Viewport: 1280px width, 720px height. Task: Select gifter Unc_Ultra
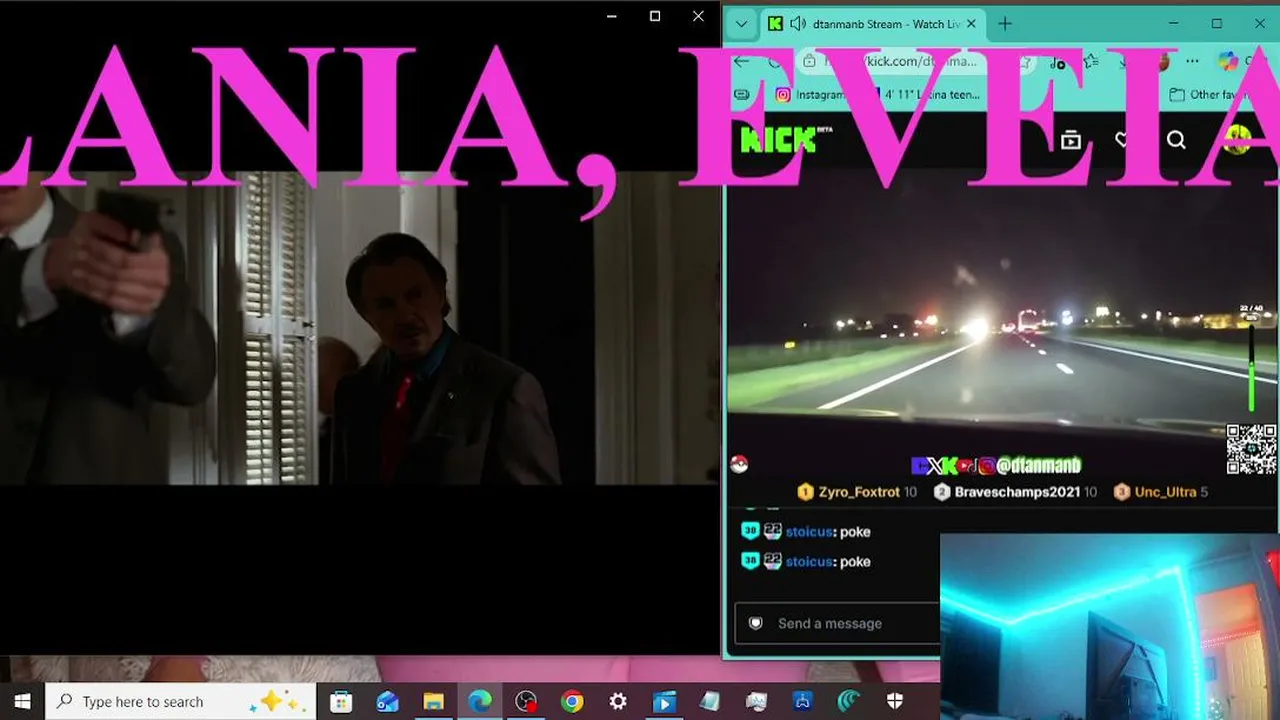1165,492
